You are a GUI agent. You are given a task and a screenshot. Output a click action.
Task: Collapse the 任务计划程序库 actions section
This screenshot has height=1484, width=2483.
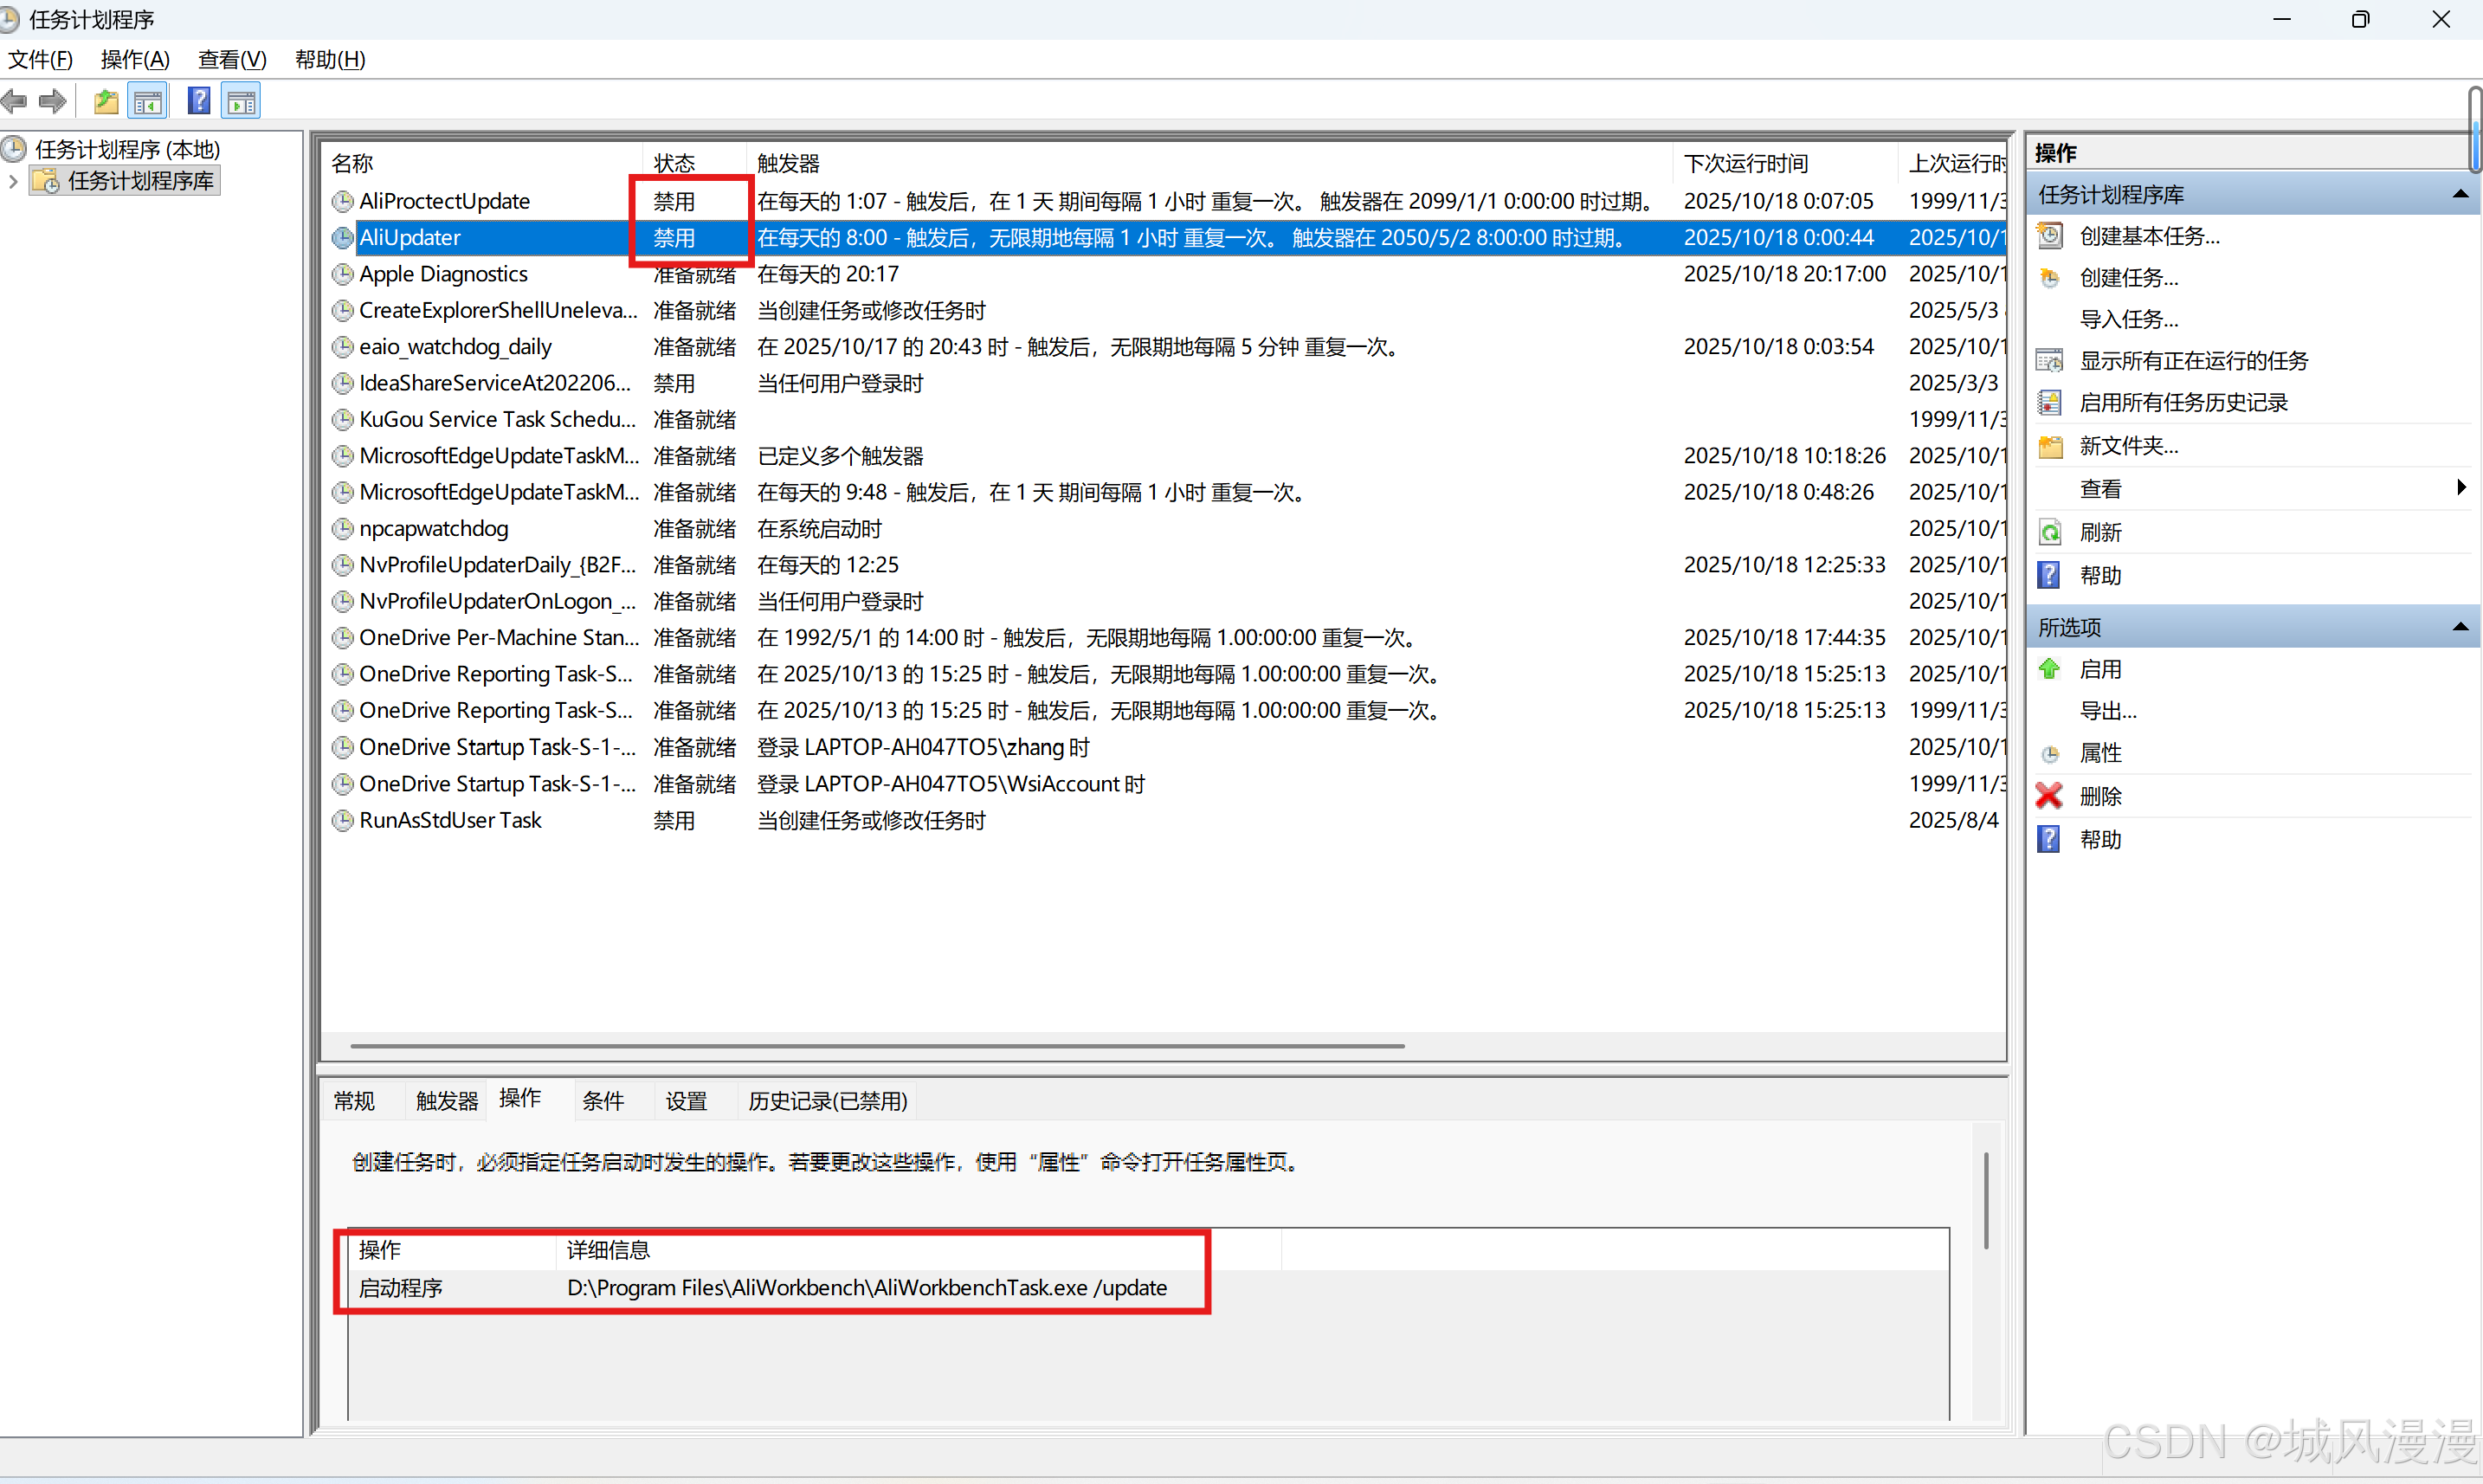click(2460, 194)
